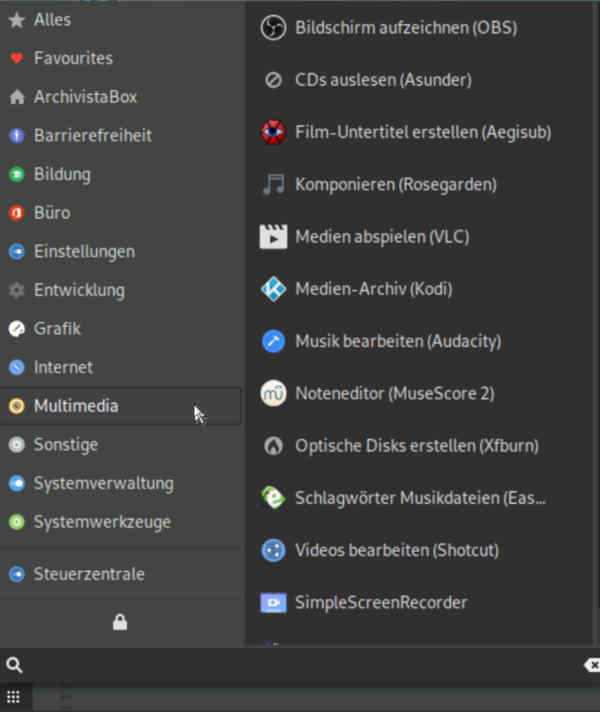Click "SimpleScreenRecorder" label text
600x712 pixels.
(381, 603)
